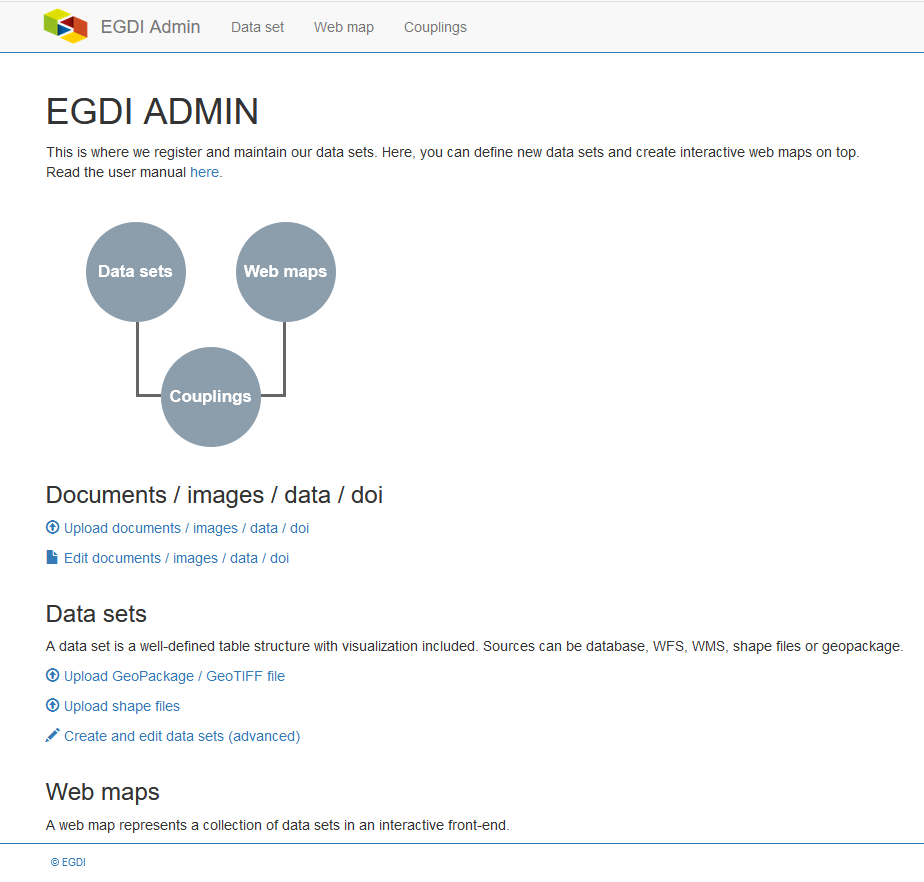Click the EGDI logo icon

click(x=66, y=26)
